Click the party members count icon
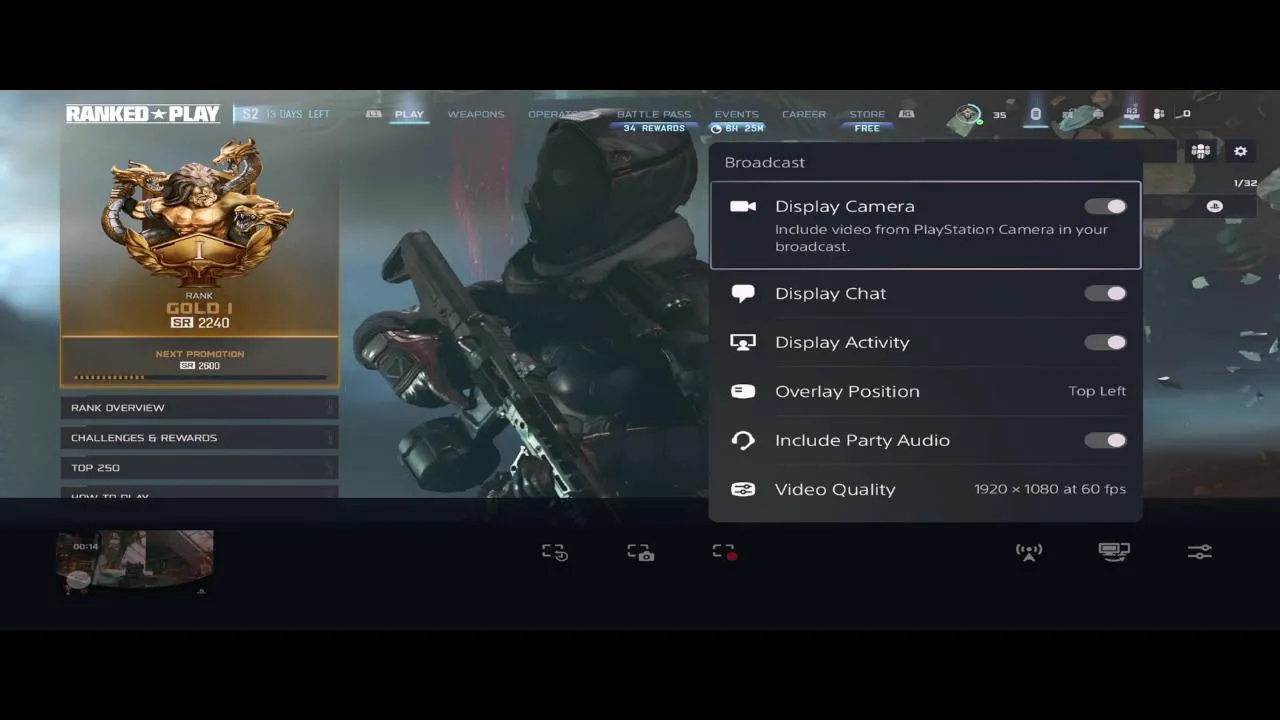 tap(1159, 114)
